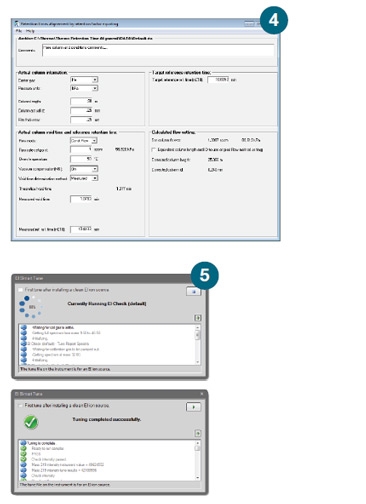
Task: Click the green expand icon in the running EI Check window
Action: click(x=198, y=318)
